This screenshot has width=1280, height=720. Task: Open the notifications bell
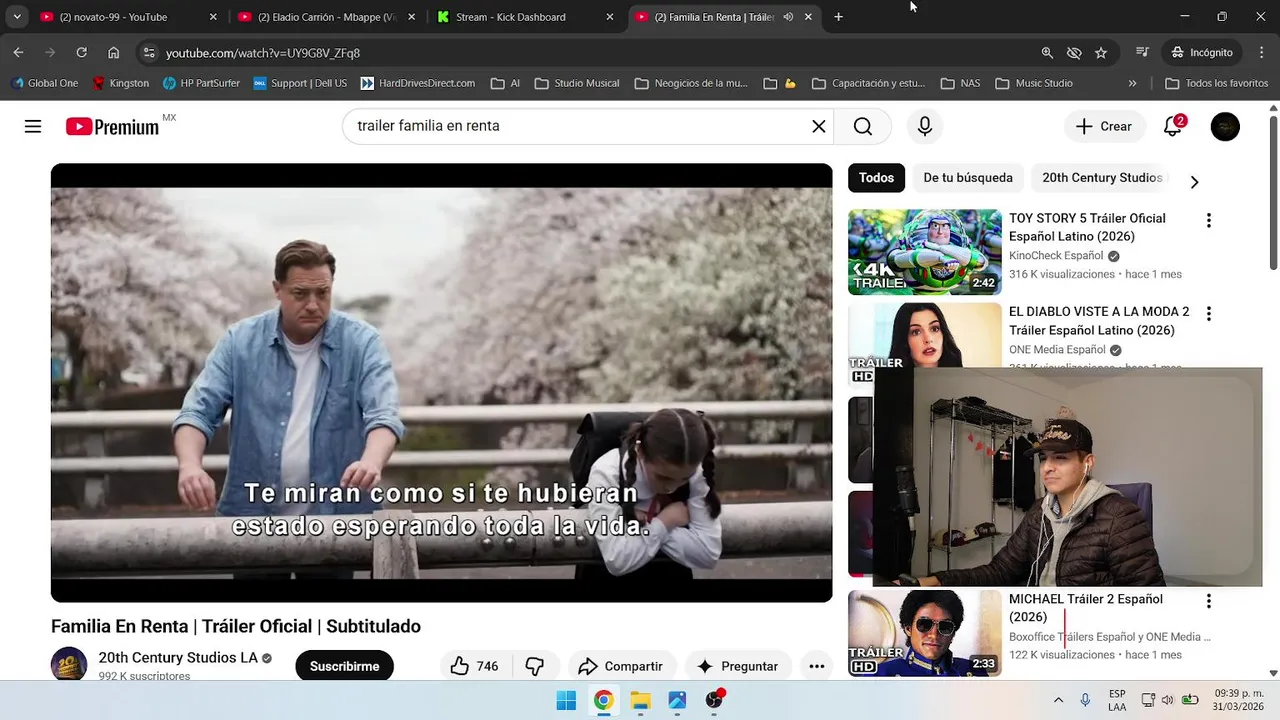tap(1173, 126)
